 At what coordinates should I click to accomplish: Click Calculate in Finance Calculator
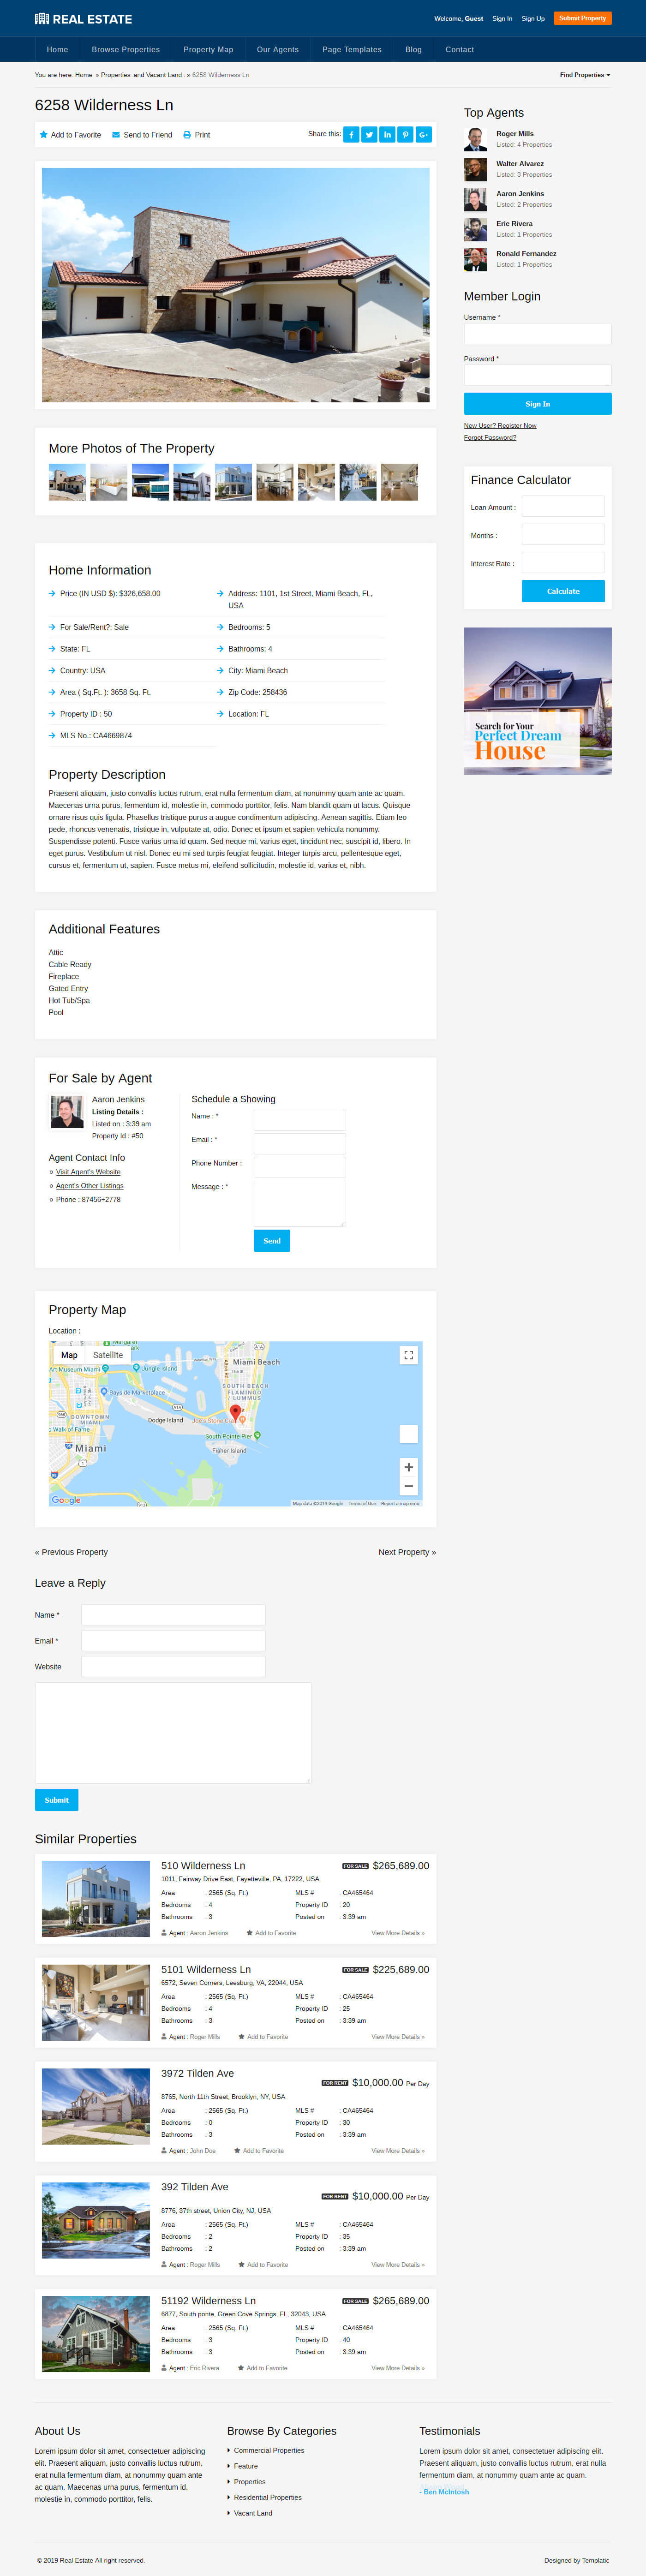pyautogui.click(x=563, y=591)
